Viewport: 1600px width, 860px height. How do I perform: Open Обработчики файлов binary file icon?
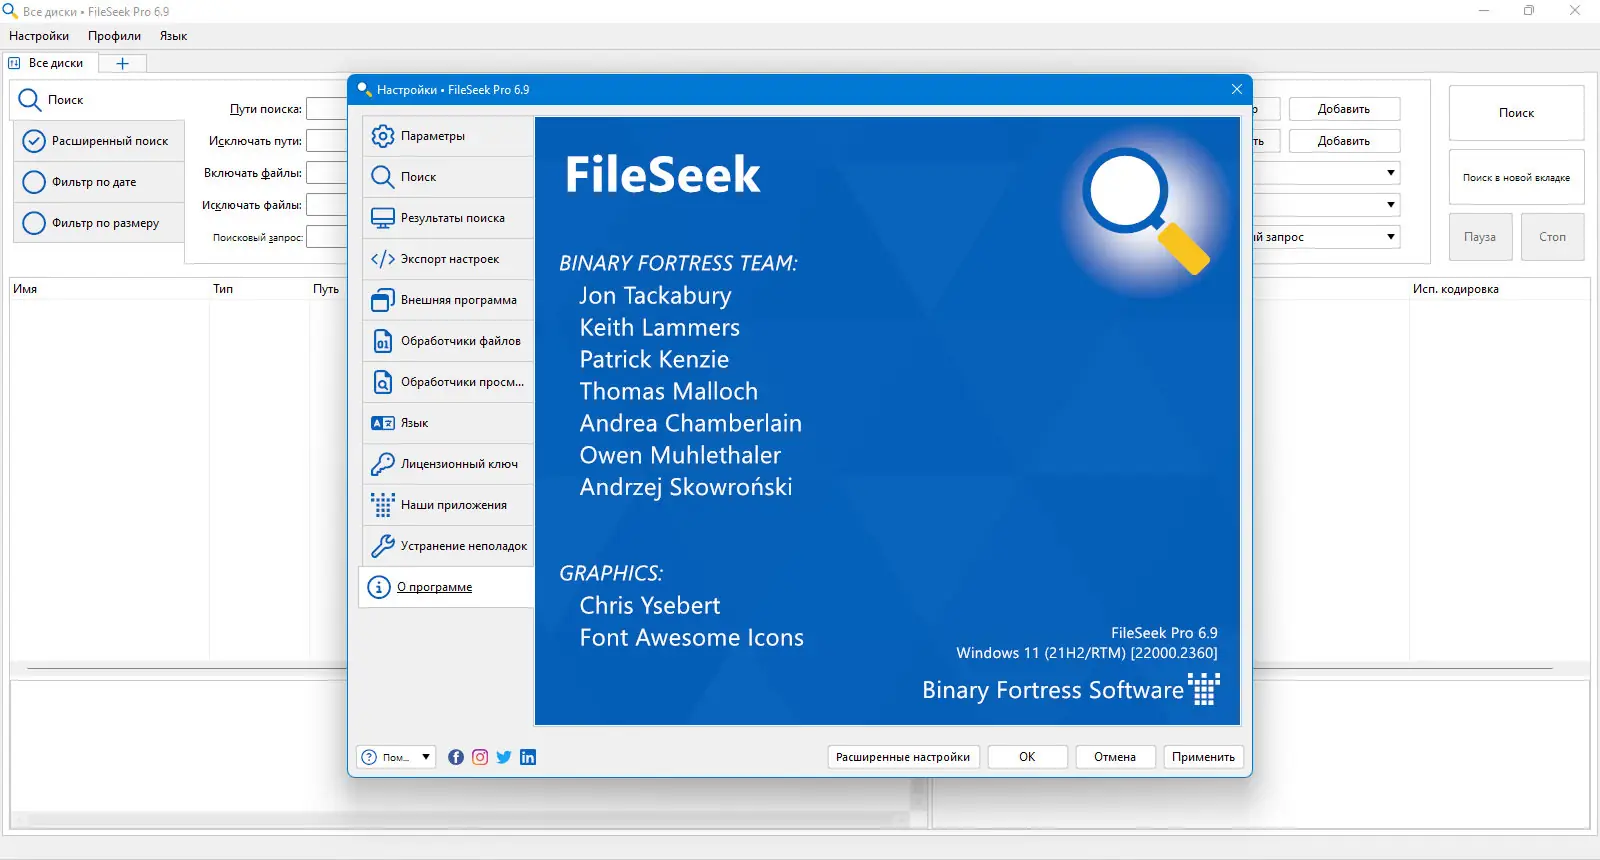point(383,341)
